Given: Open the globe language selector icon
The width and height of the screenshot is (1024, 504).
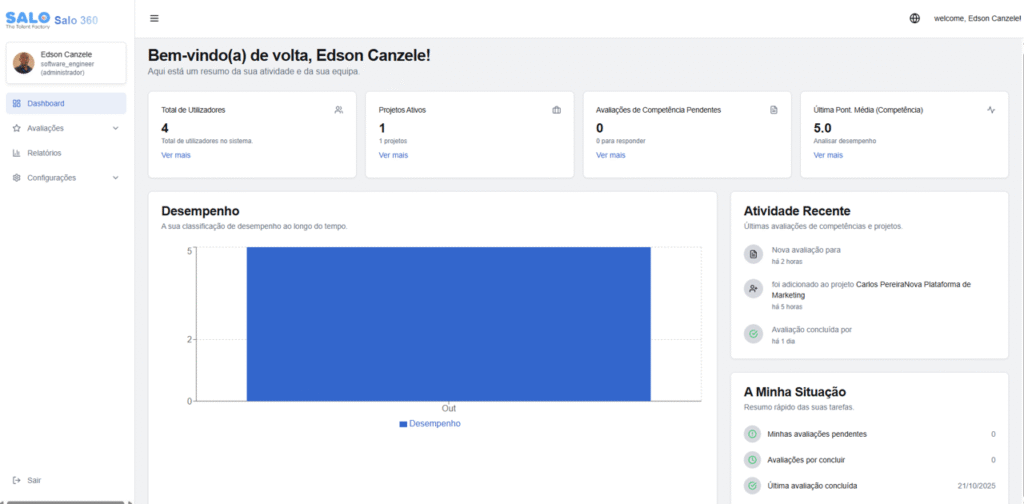Looking at the screenshot, I should coord(915,18).
